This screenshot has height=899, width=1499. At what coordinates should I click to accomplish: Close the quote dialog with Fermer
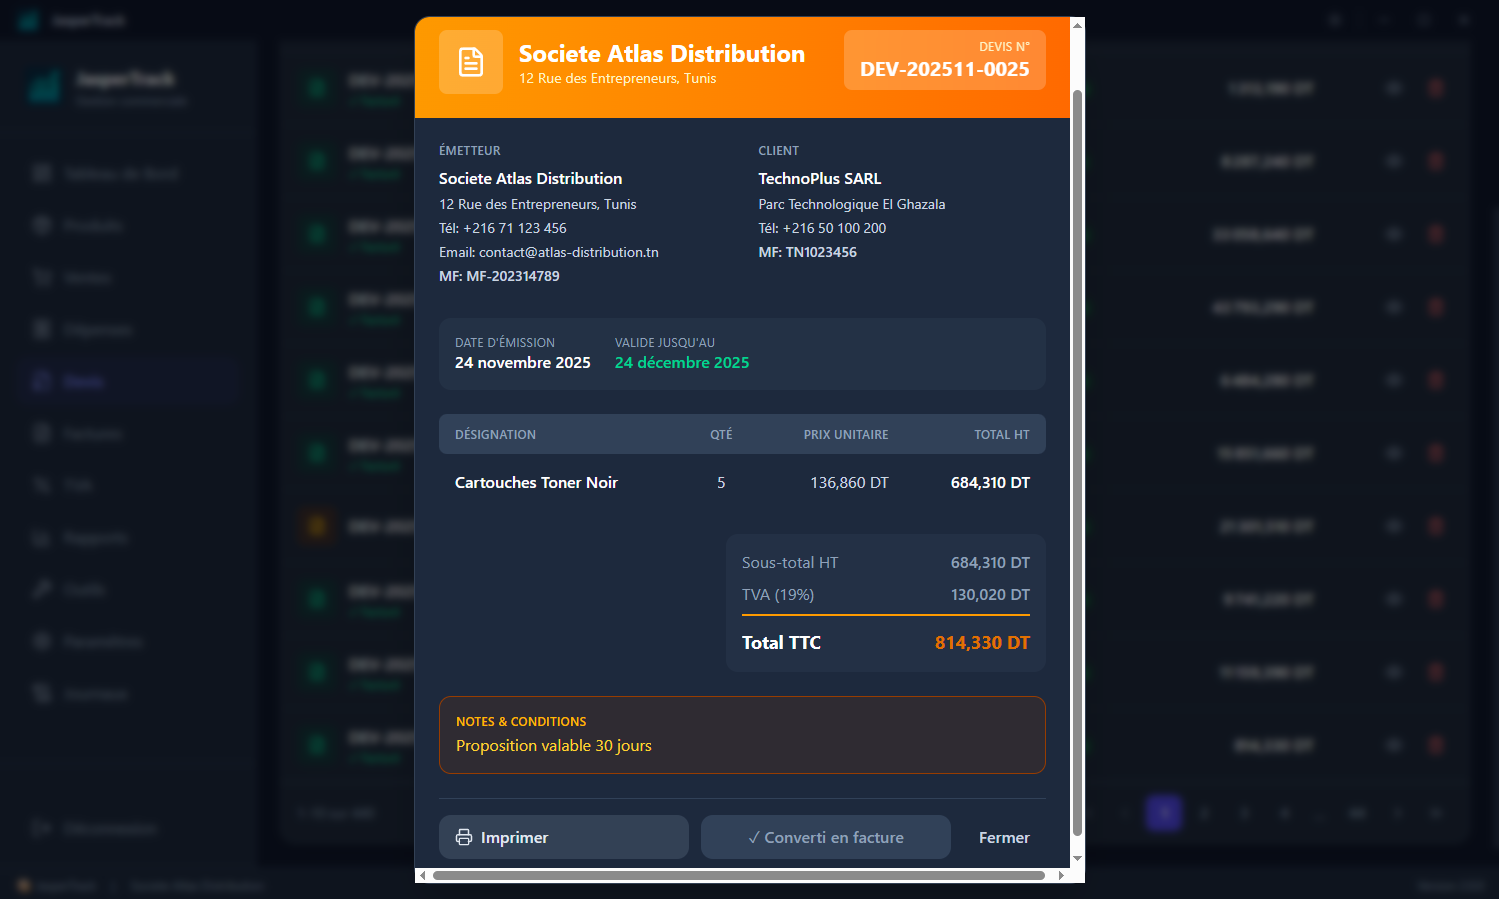pyautogui.click(x=1004, y=837)
